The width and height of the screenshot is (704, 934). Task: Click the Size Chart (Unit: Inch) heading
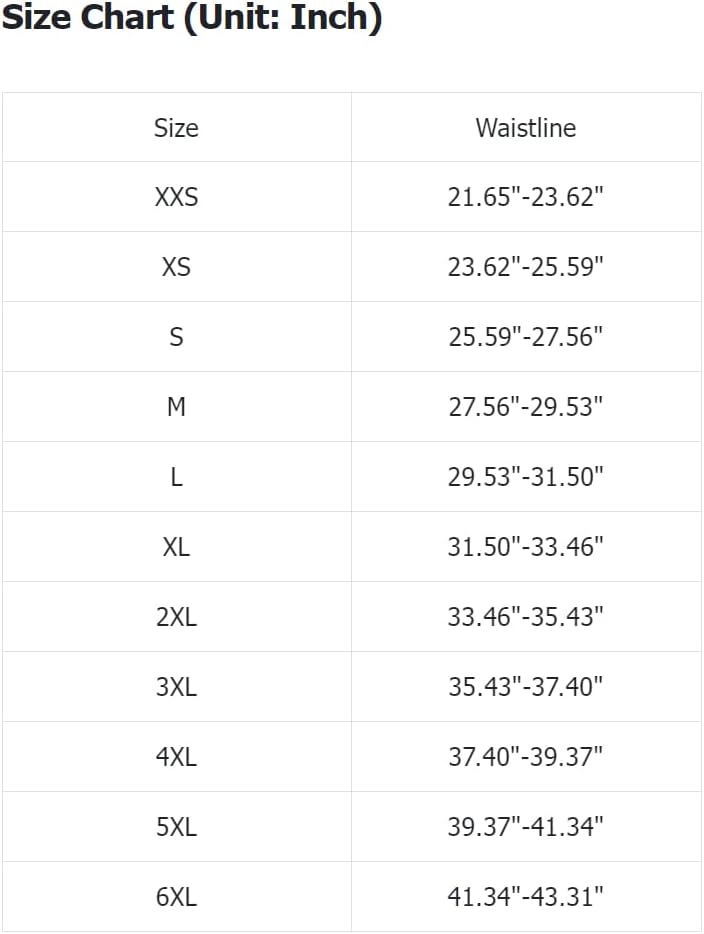(x=191, y=17)
